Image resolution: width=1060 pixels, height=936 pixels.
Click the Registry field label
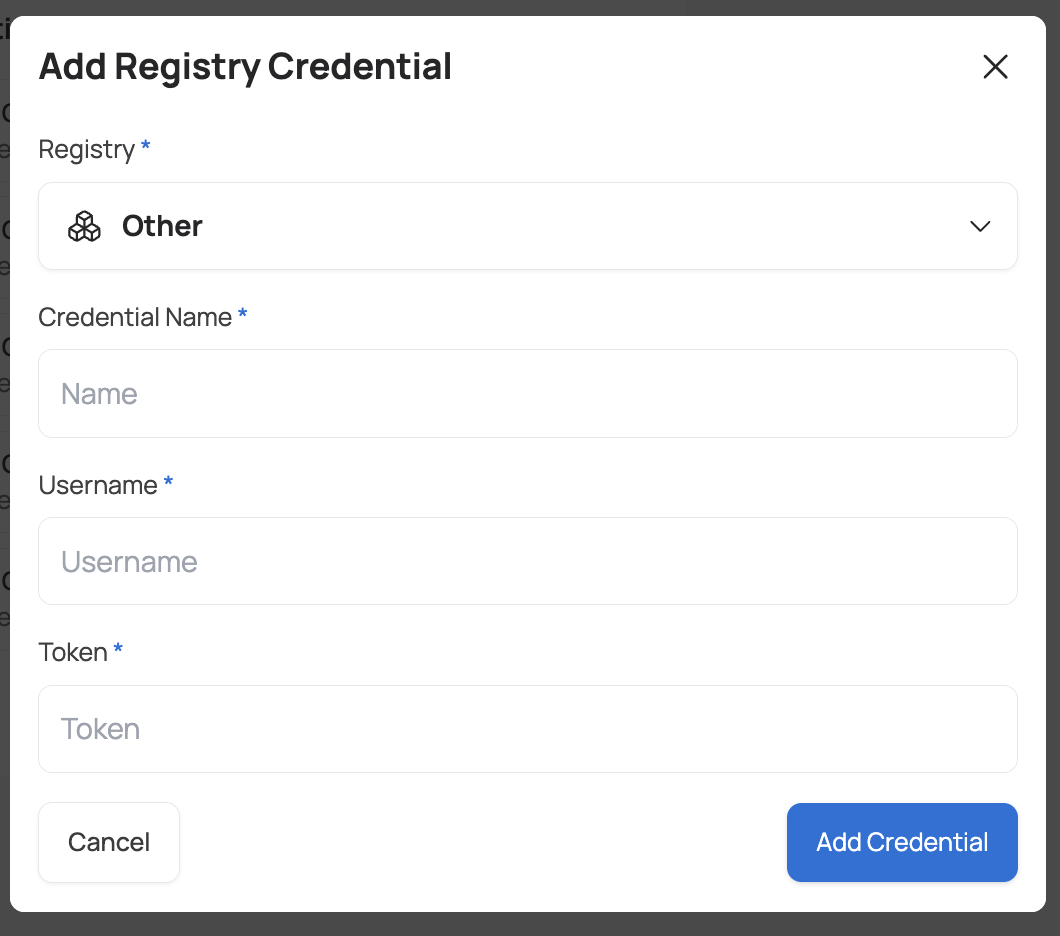tap(85, 149)
